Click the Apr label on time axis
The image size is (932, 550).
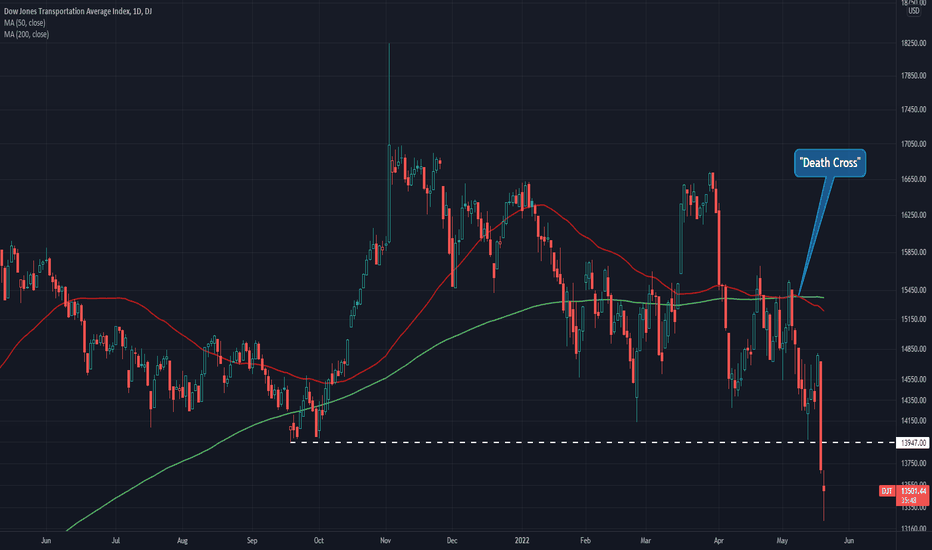tap(719, 540)
